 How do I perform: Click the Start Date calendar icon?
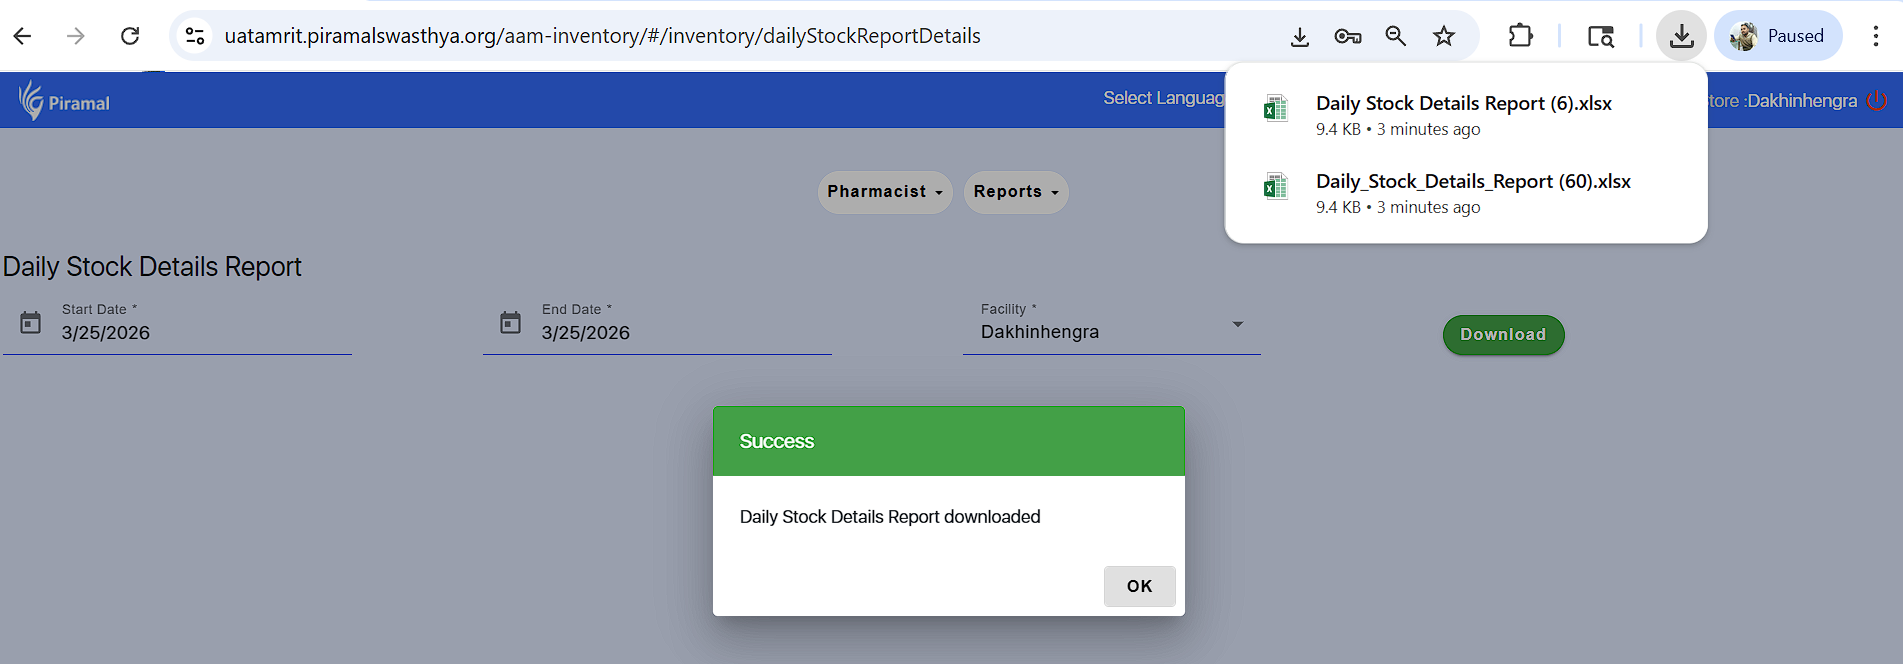(x=31, y=322)
